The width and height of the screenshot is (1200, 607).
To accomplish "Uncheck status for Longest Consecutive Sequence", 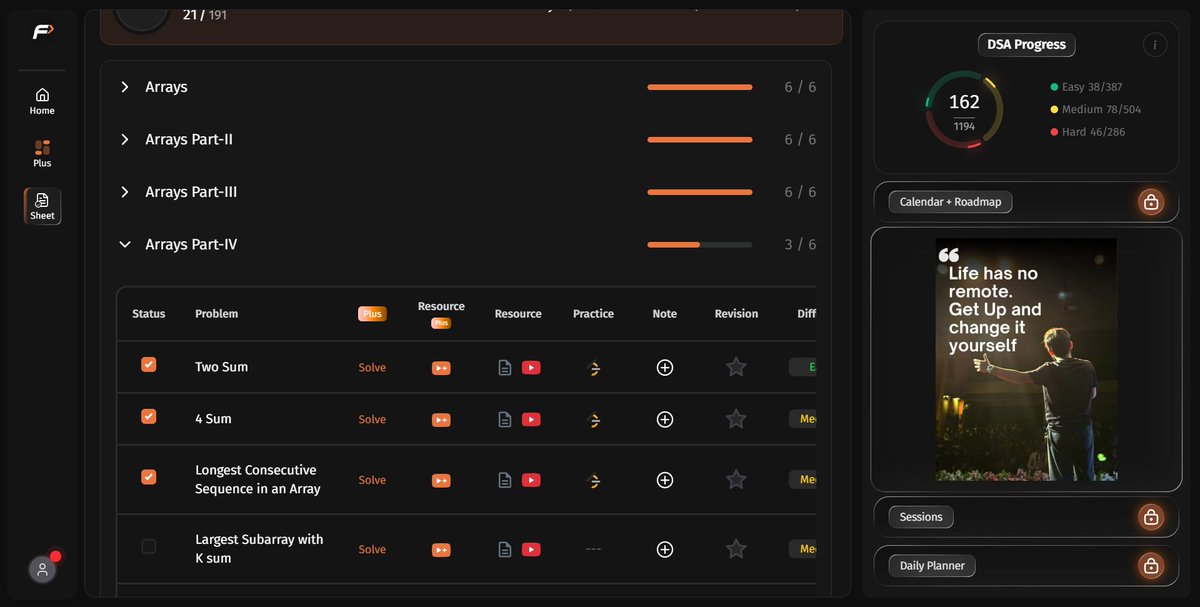I will (x=149, y=477).
